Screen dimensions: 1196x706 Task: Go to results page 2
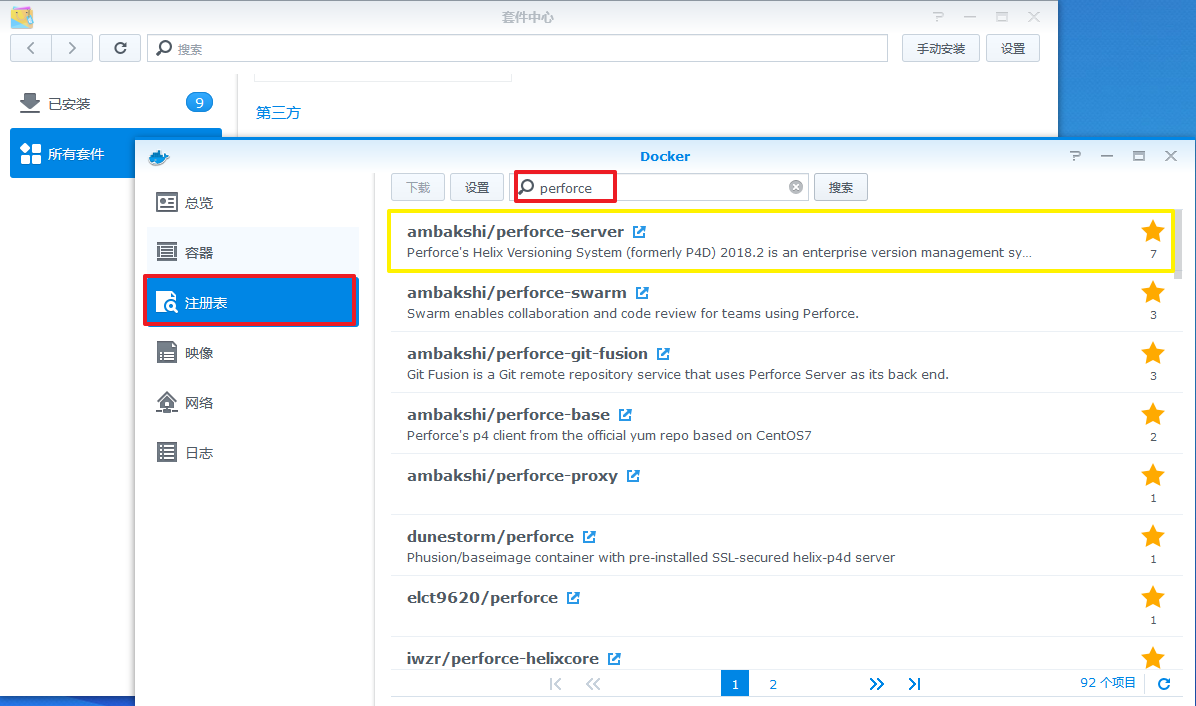click(x=773, y=684)
